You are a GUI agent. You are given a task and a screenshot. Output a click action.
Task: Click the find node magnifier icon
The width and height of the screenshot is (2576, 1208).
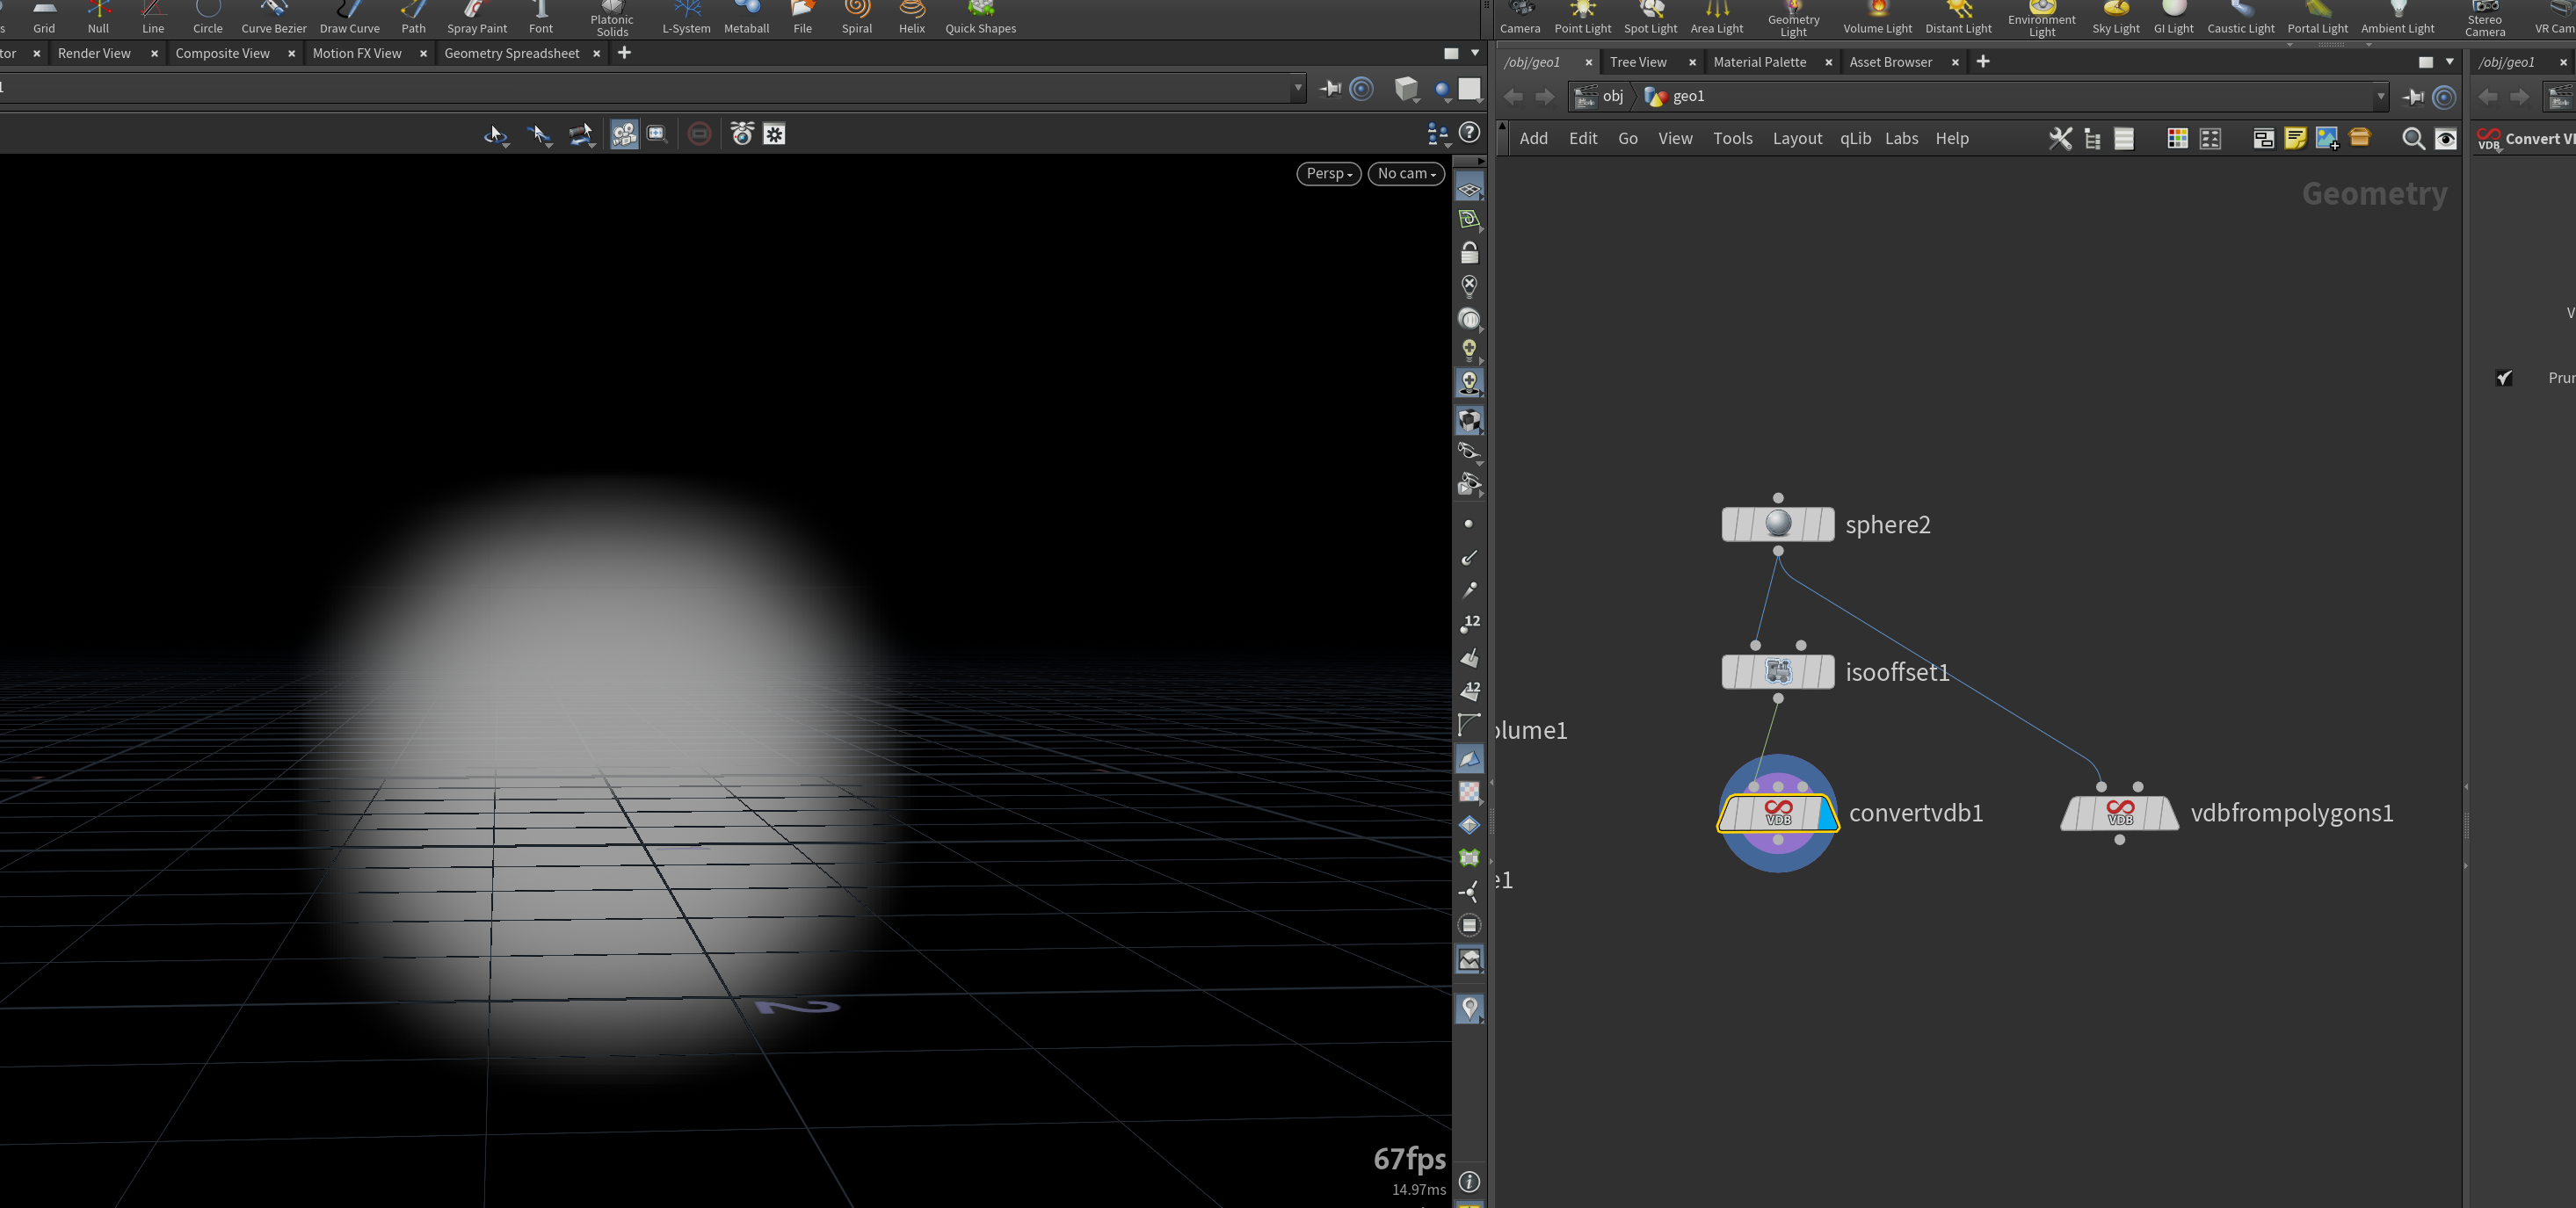[x=2413, y=139]
